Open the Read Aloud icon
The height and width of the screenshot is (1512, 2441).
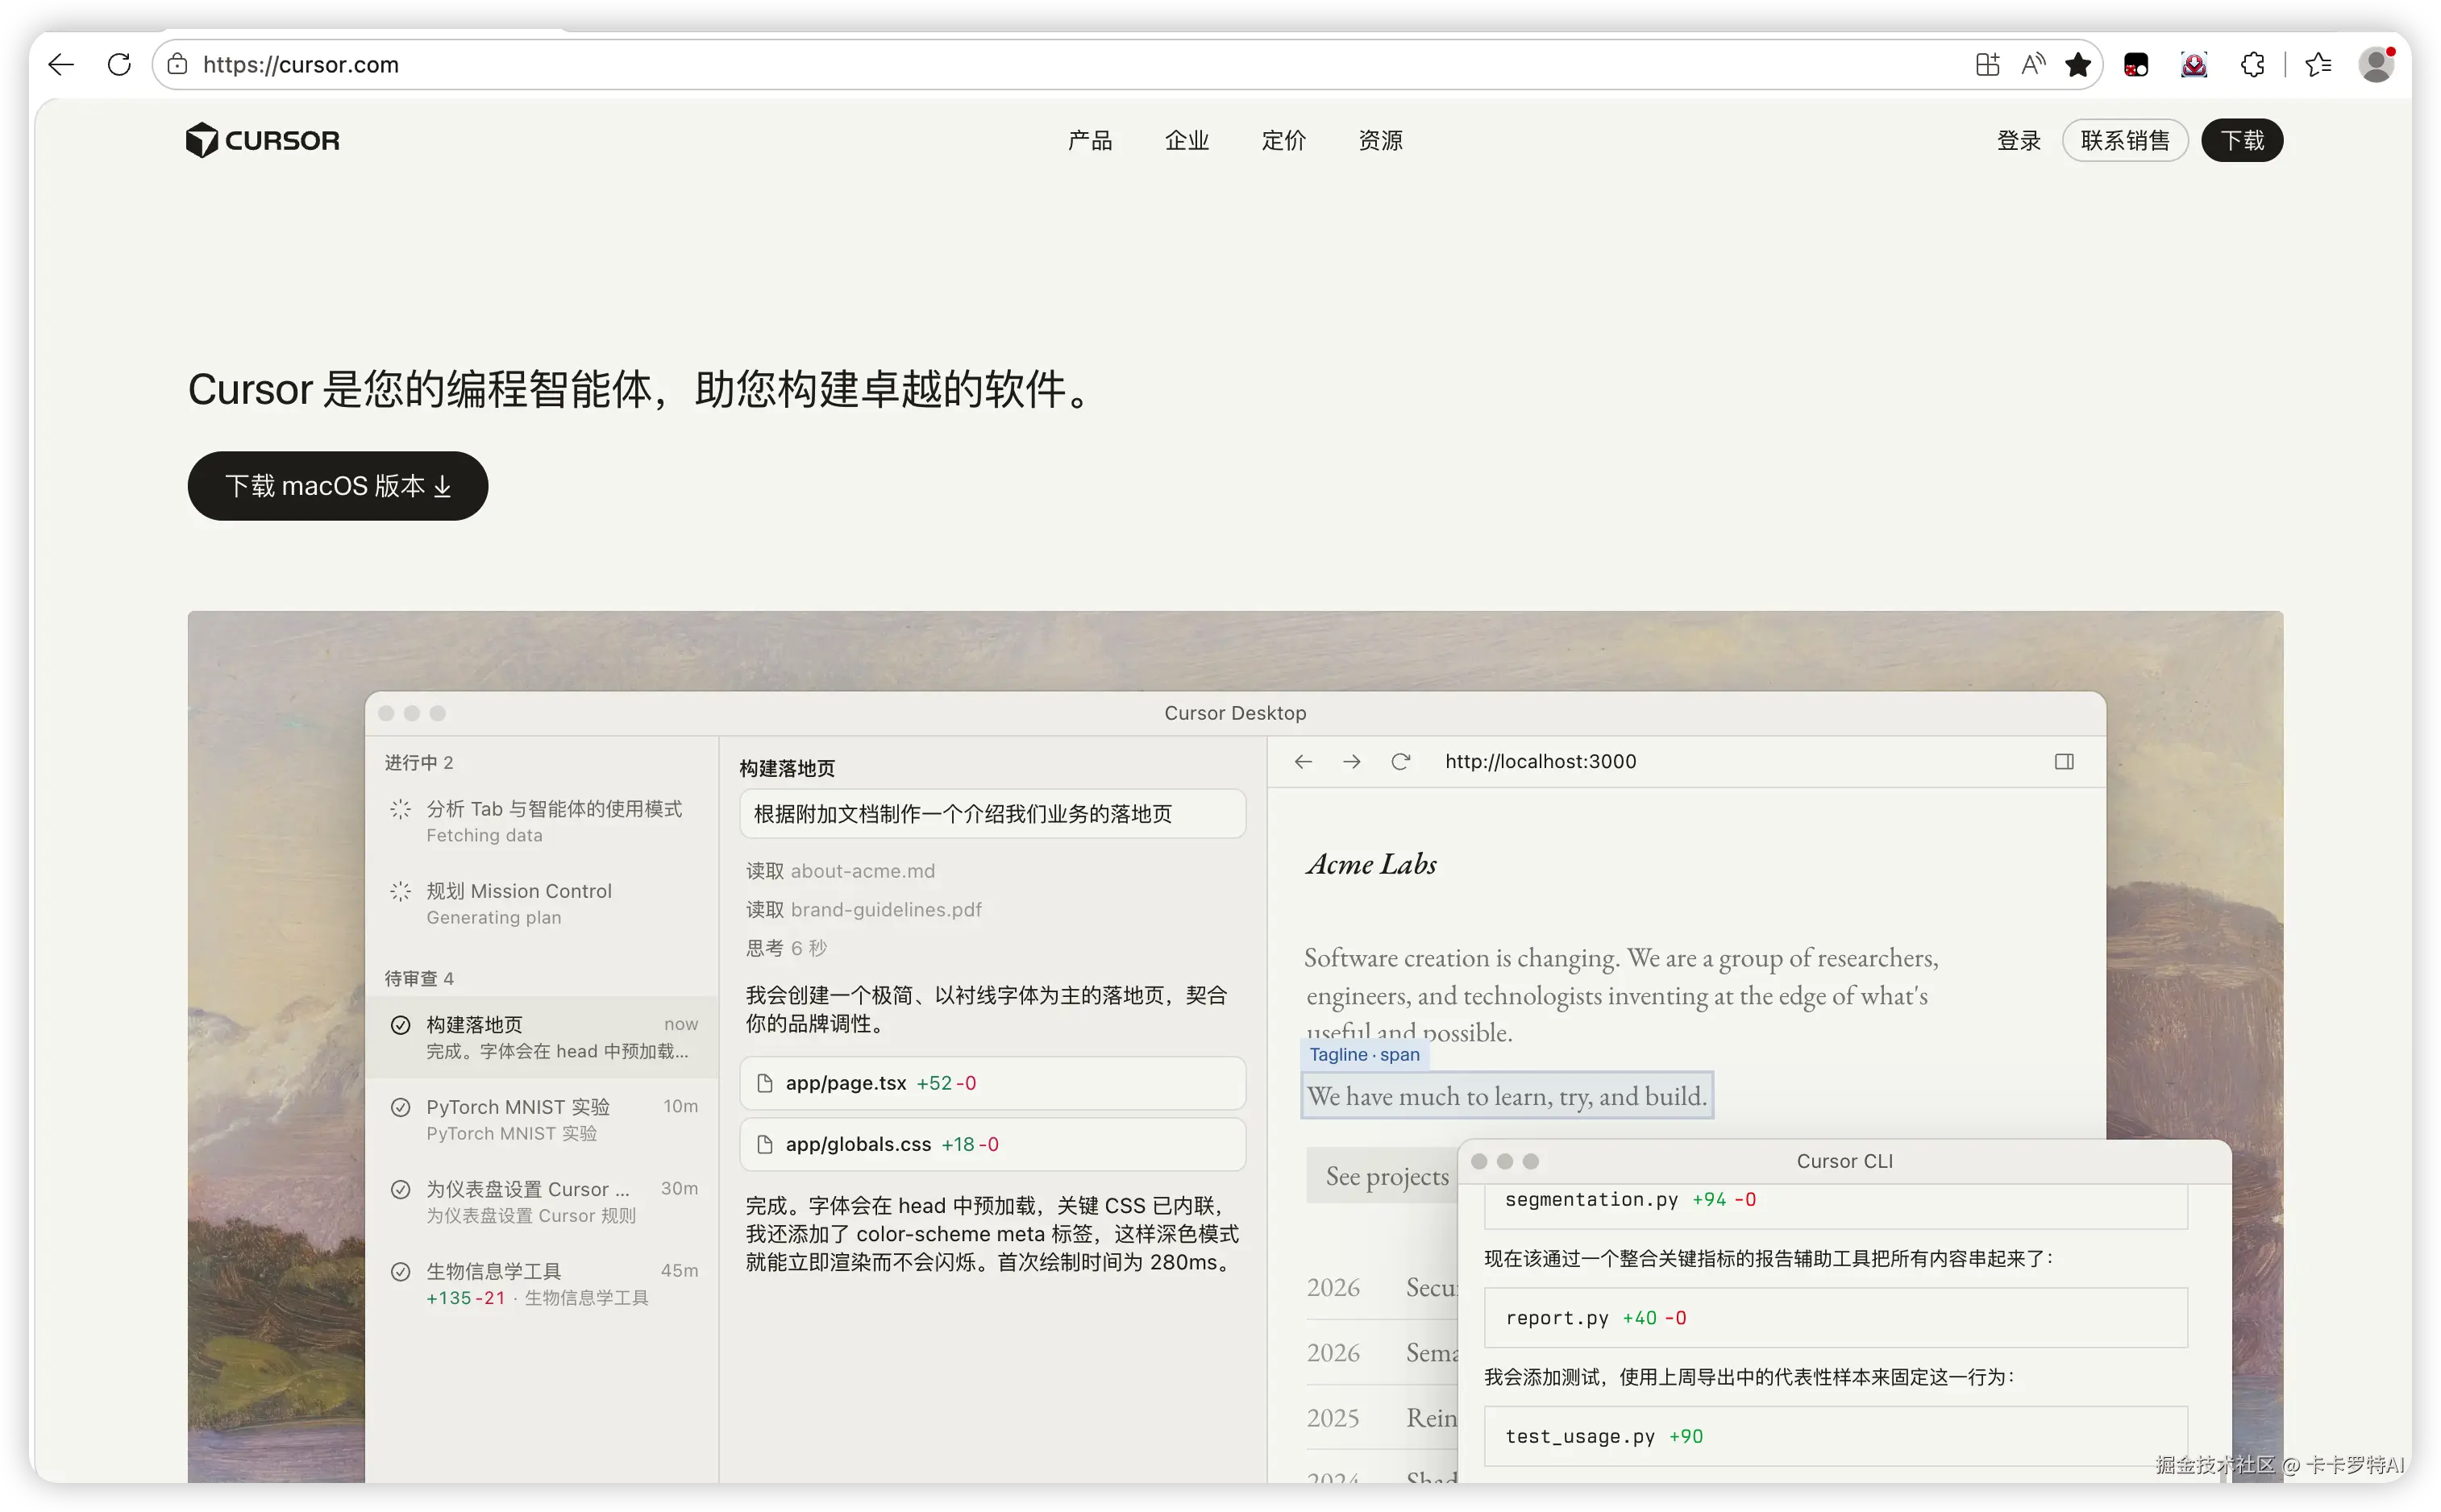pyautogui.click(x=2032, y=65)
